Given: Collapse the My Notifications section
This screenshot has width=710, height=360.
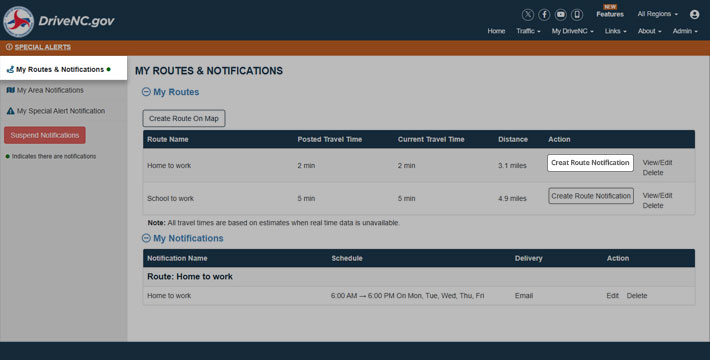Looking at the screenshot, I should point(146,238).
